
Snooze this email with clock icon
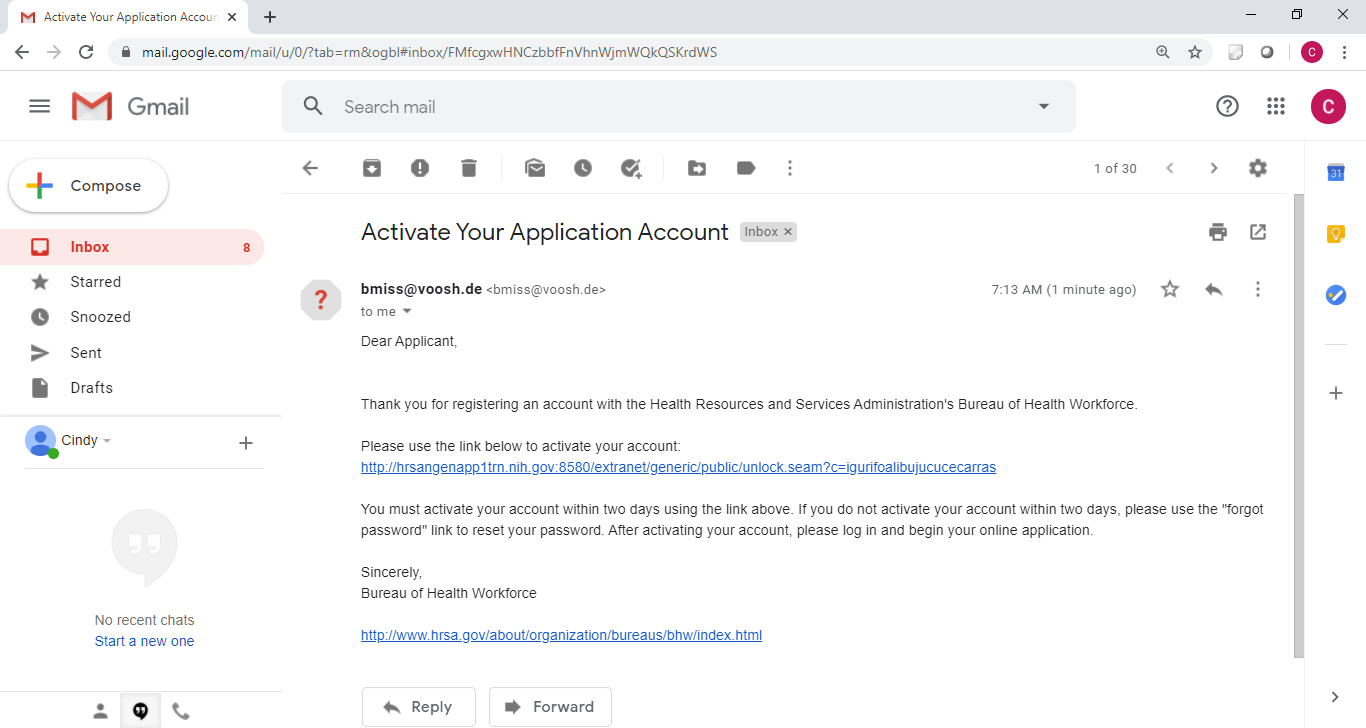583,168
